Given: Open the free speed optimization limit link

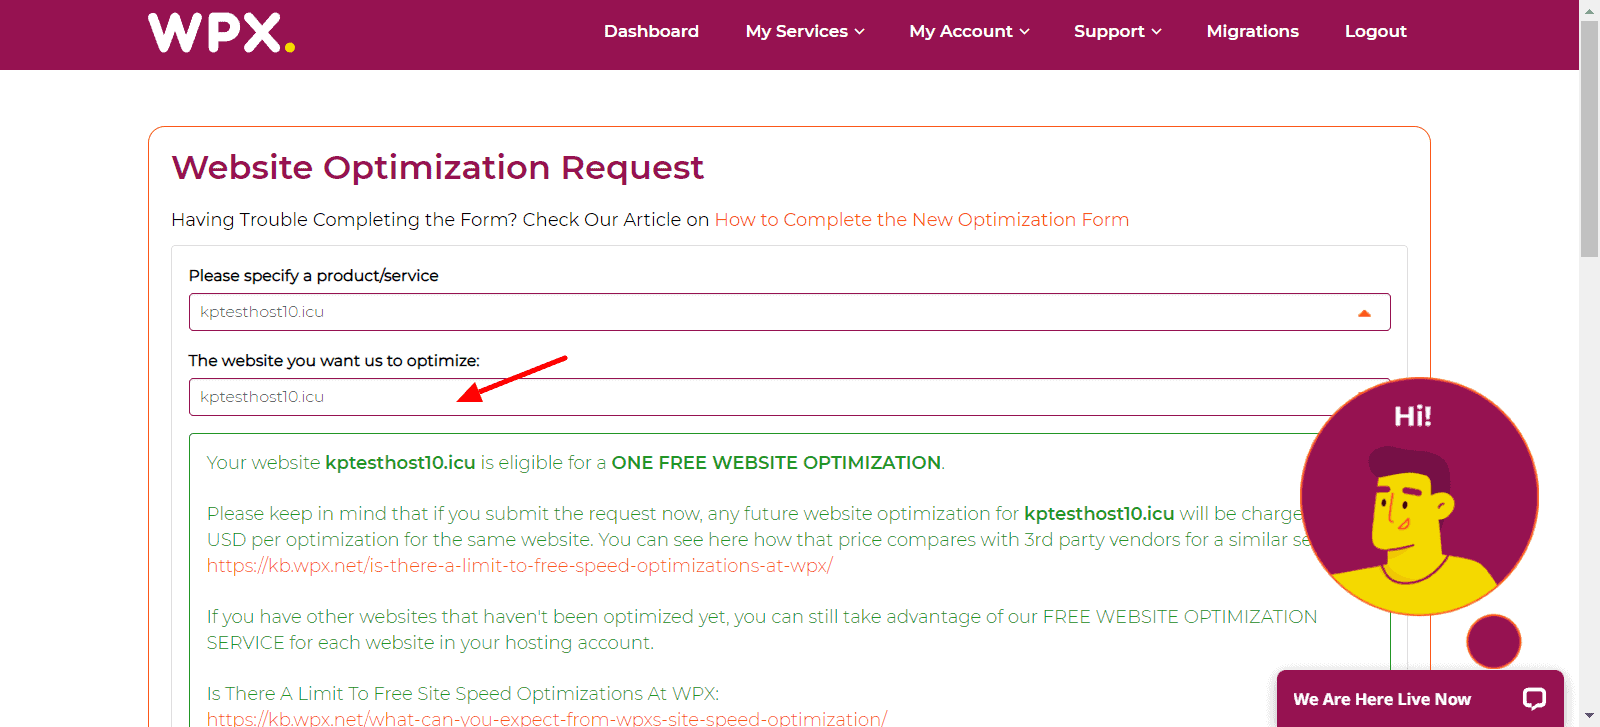Looking at the screenshot, I should [519, 566].
